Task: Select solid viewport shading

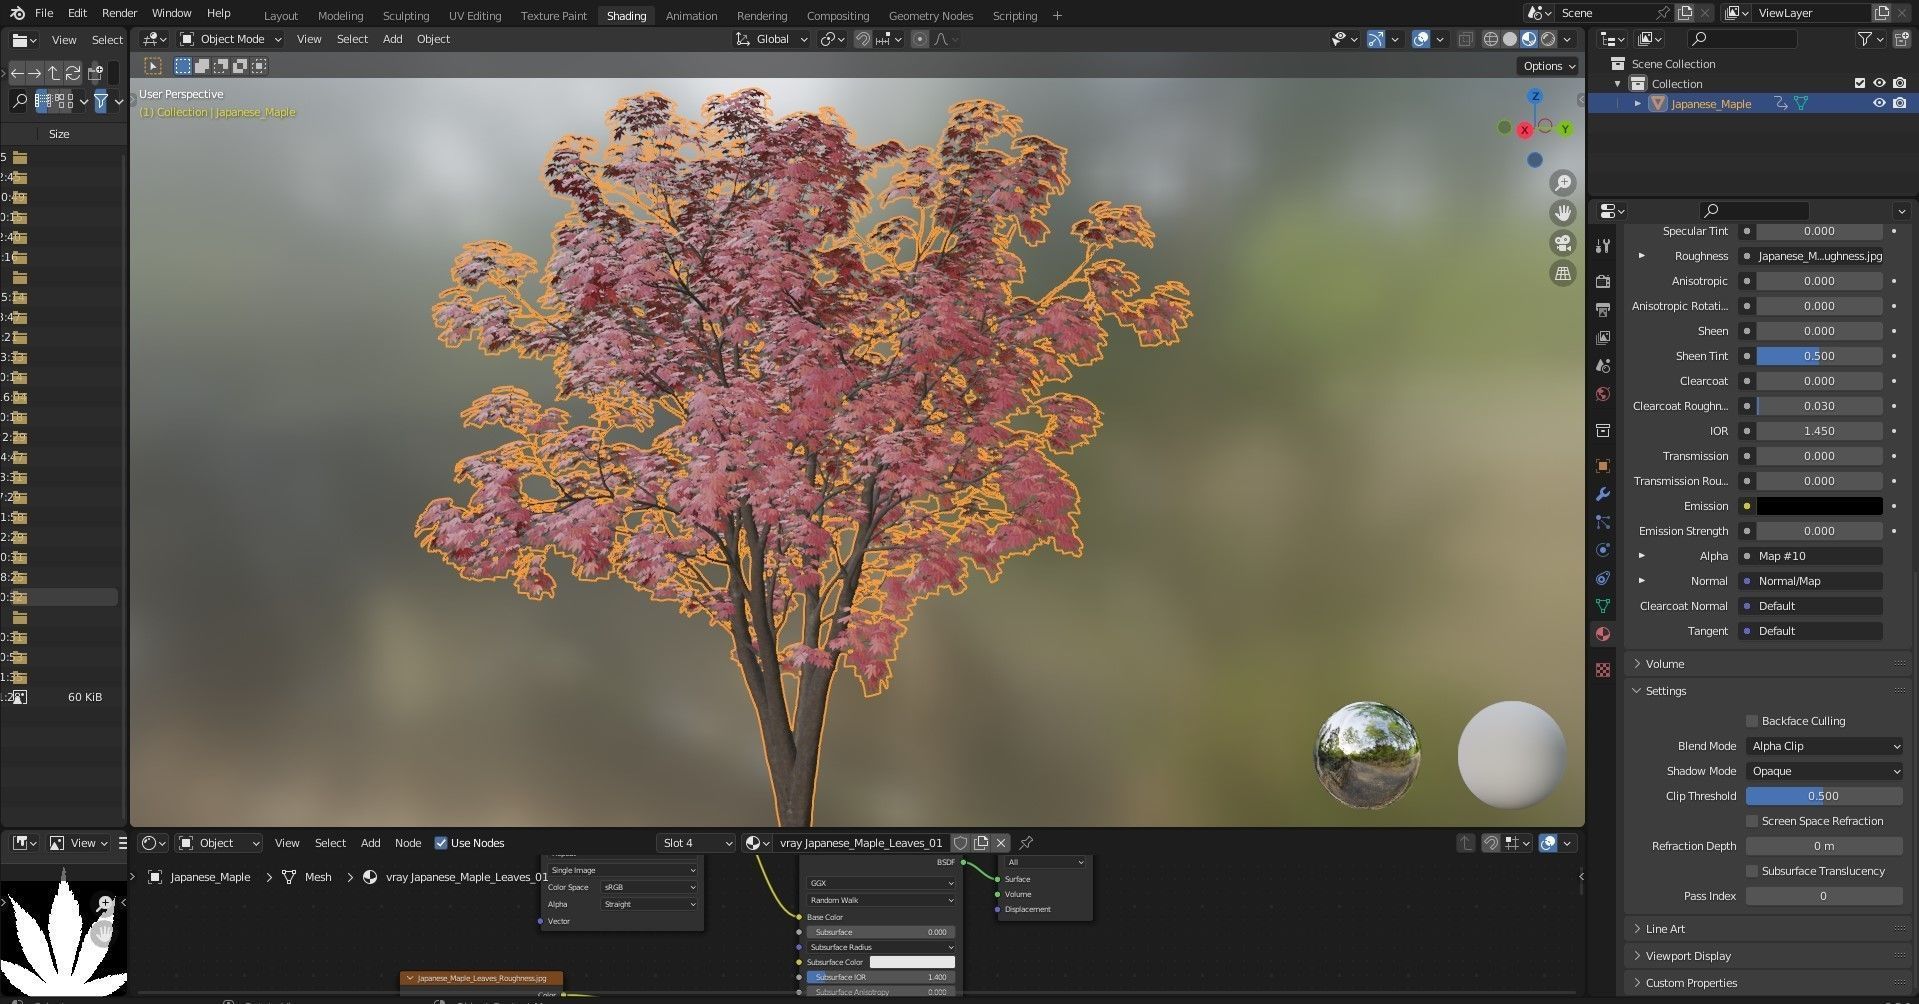Action: point(1510,39)
